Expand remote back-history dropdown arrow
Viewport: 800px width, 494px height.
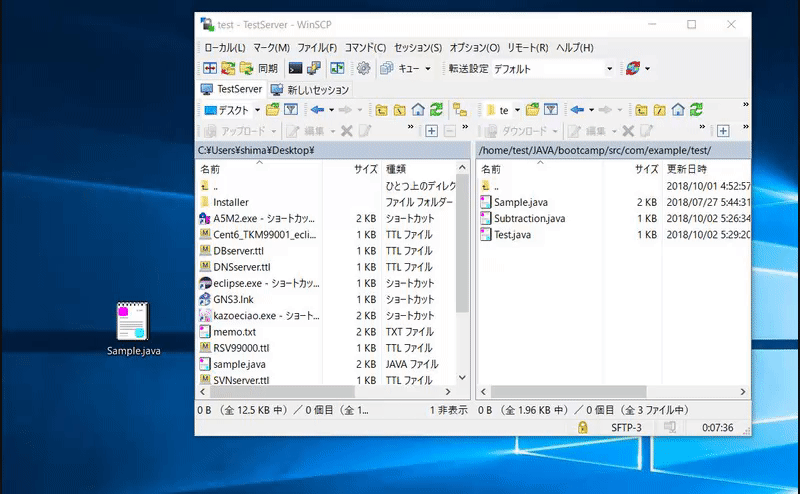[x=591, y=110]
